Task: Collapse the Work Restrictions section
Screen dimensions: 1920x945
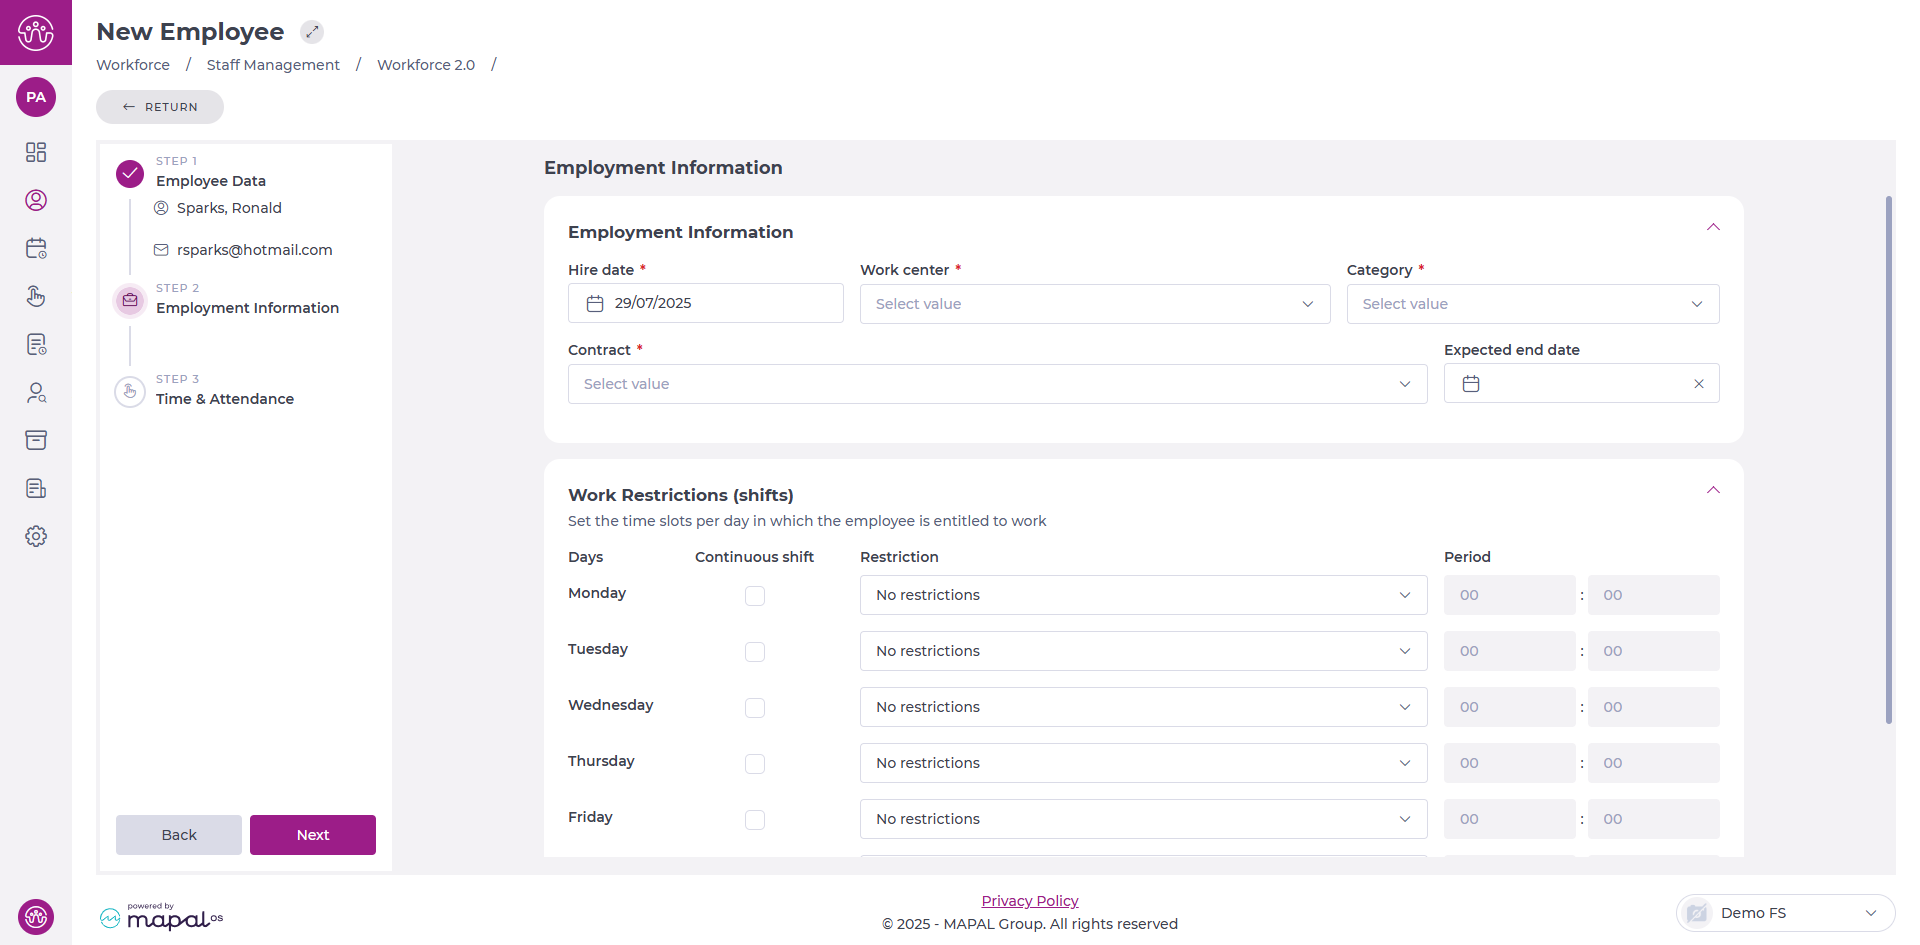Action: (1712, 490)
